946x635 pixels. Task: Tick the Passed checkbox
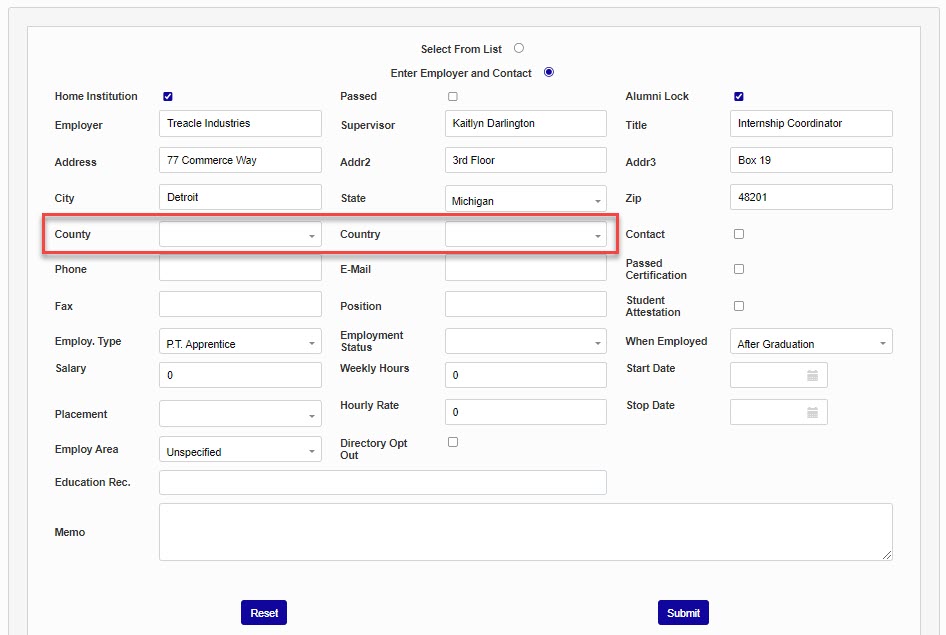tap(453, 97)
